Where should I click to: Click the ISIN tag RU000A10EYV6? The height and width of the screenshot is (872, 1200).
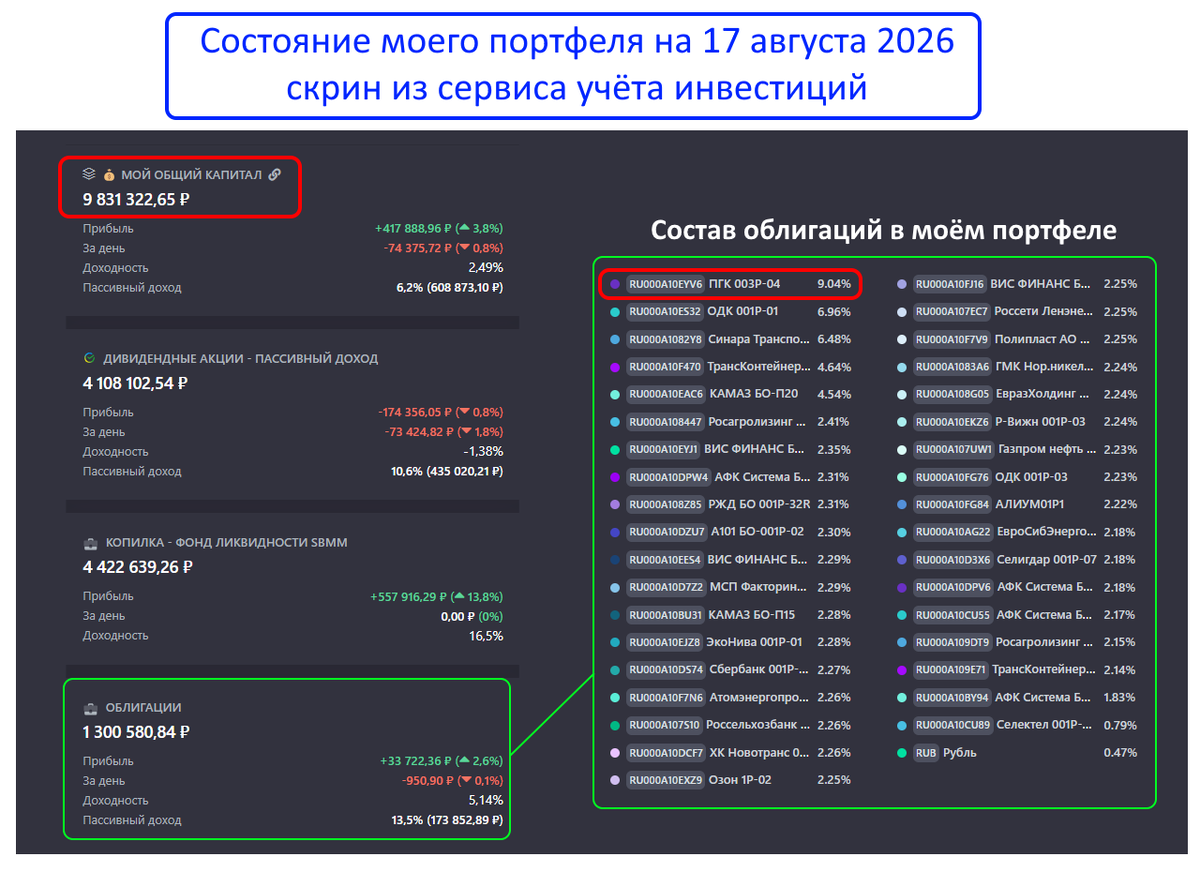665,284
